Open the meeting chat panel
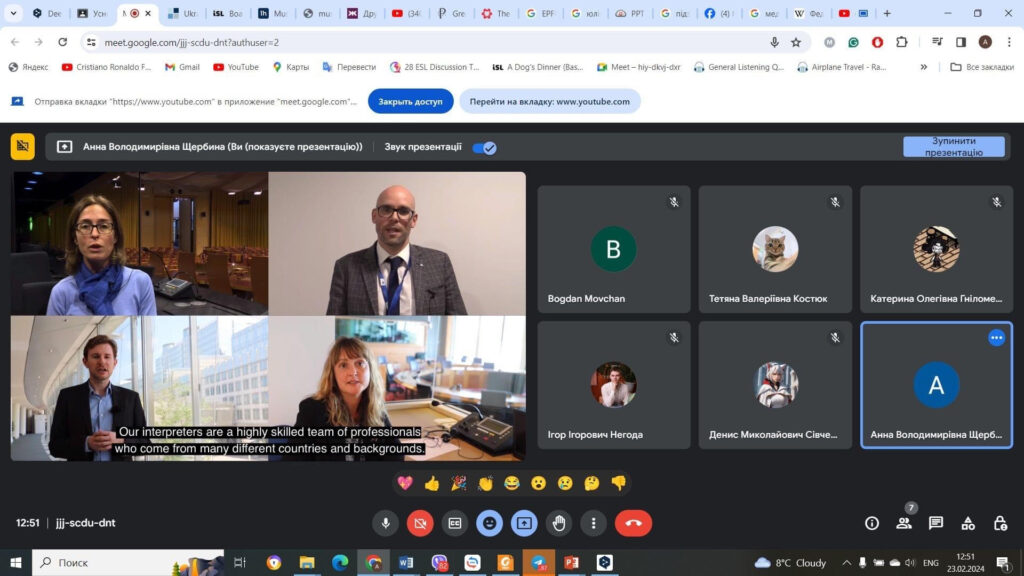1024x576 pixels. [x=936, y=523]
